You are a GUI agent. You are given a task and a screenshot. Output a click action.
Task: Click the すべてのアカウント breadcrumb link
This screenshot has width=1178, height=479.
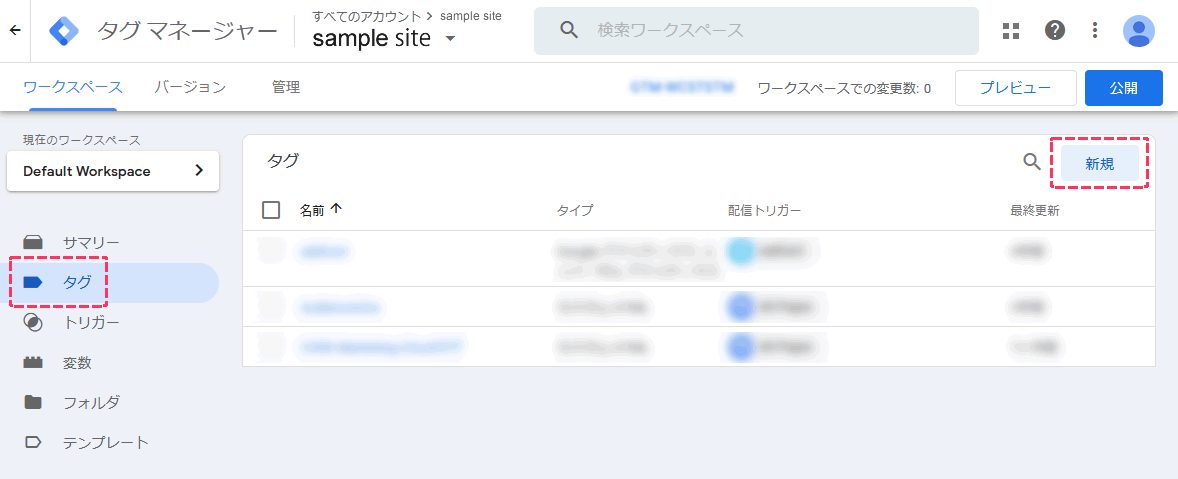point(367,16)
